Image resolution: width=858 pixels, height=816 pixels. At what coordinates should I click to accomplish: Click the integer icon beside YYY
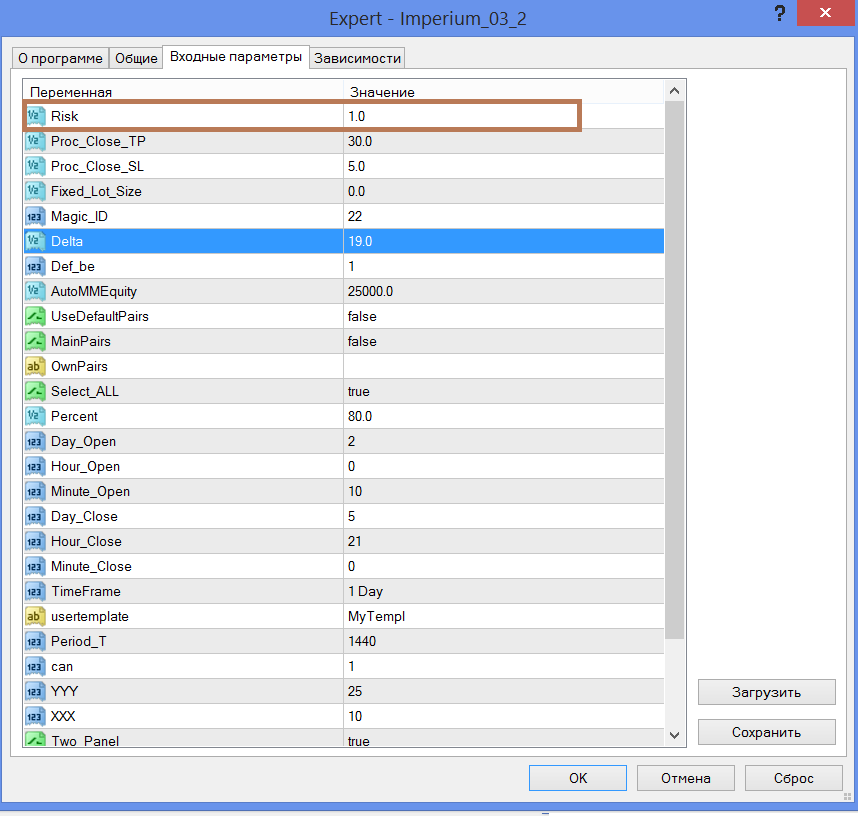[35, 692]
